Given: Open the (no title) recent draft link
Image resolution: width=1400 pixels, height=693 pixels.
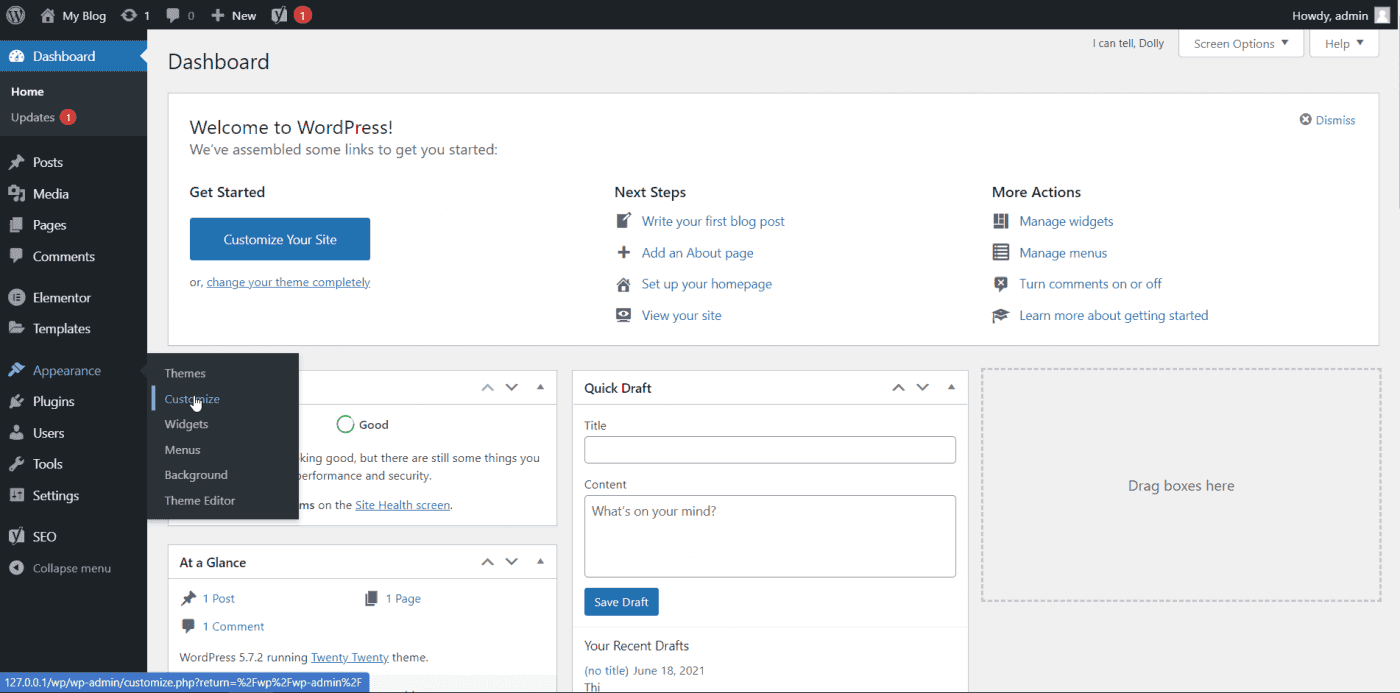Looking at the screenshot, I should pyautogui.click(x=606, y=670).
